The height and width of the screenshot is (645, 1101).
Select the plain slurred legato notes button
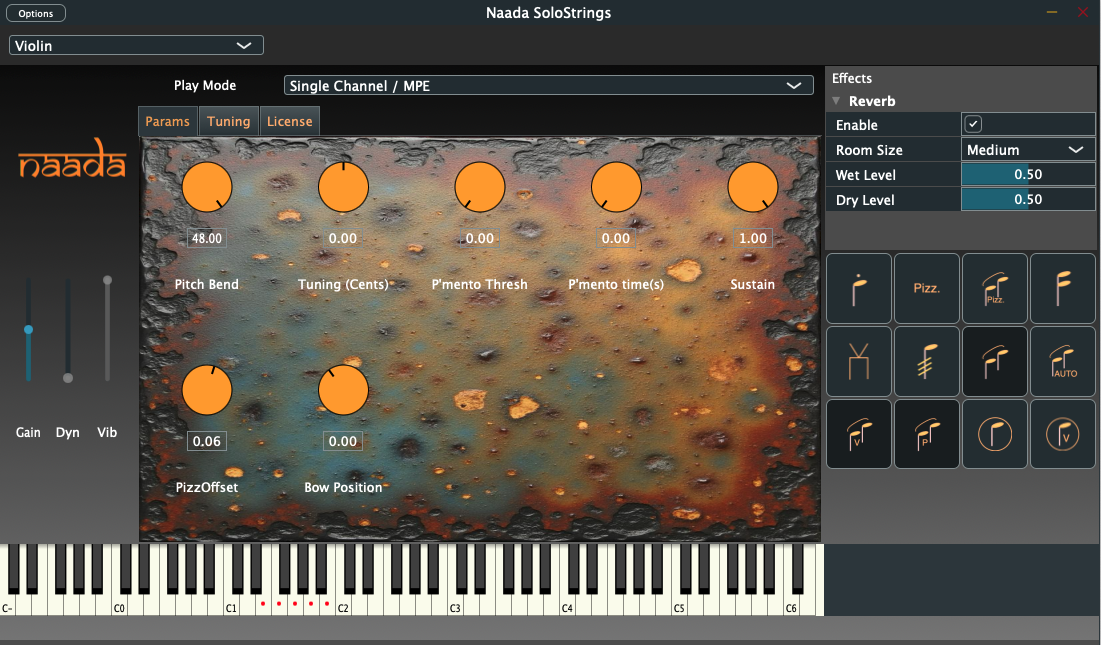[x=994, y=361]
